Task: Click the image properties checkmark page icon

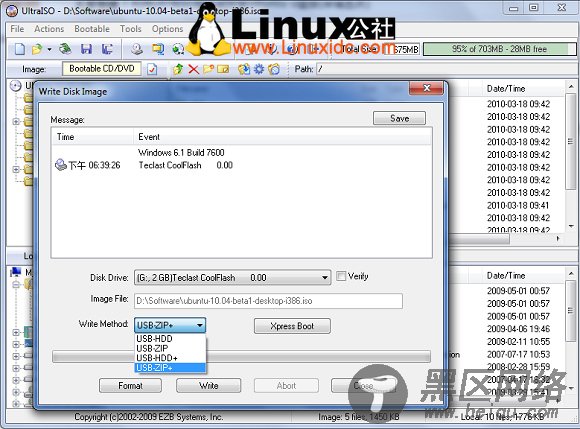Action: (152, 69)
